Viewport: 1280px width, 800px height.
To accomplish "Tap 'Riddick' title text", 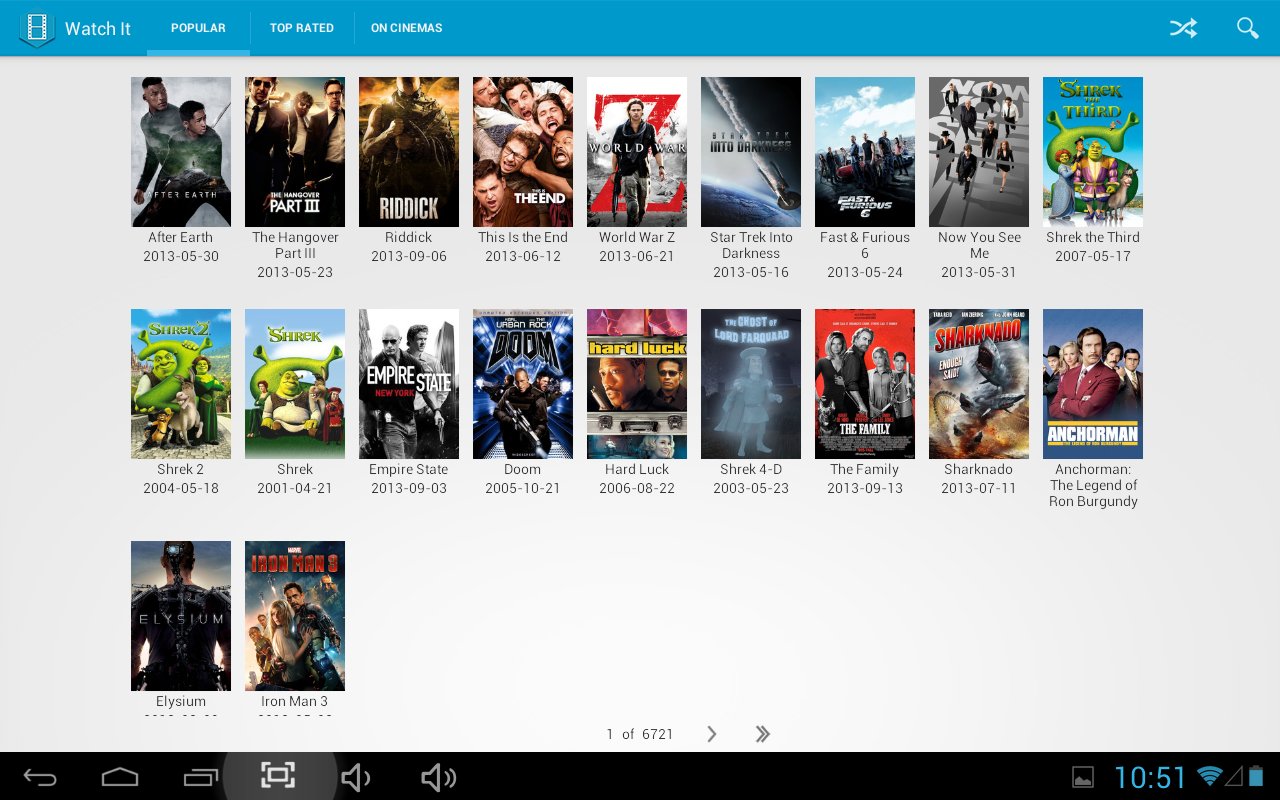I will tap(409, 237).
